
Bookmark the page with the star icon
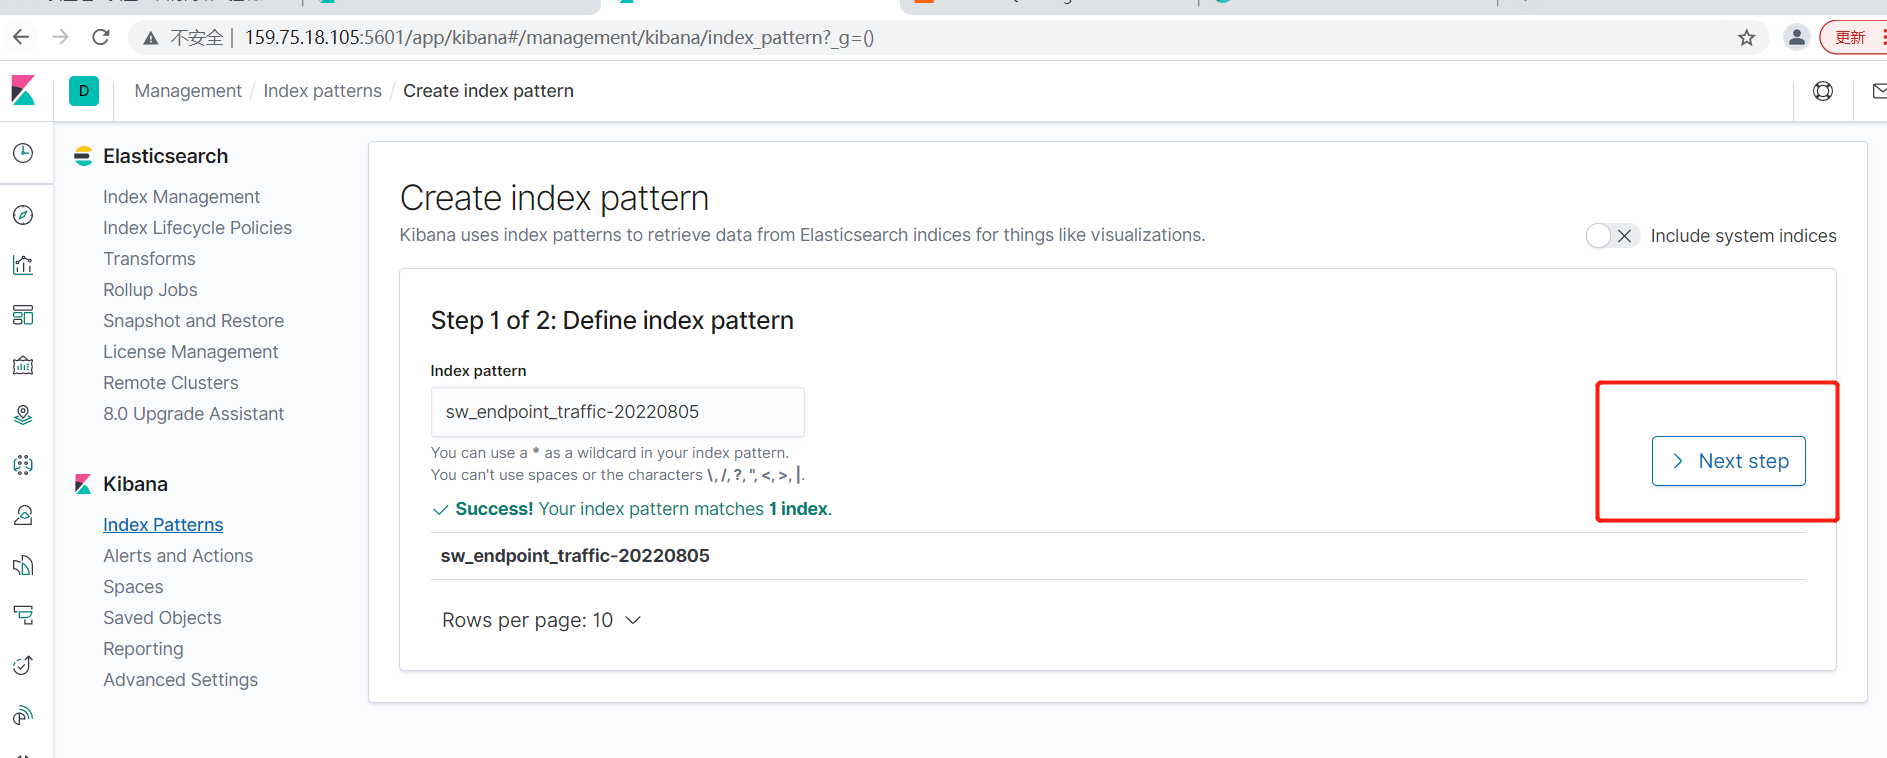(x=1746, y=38)
